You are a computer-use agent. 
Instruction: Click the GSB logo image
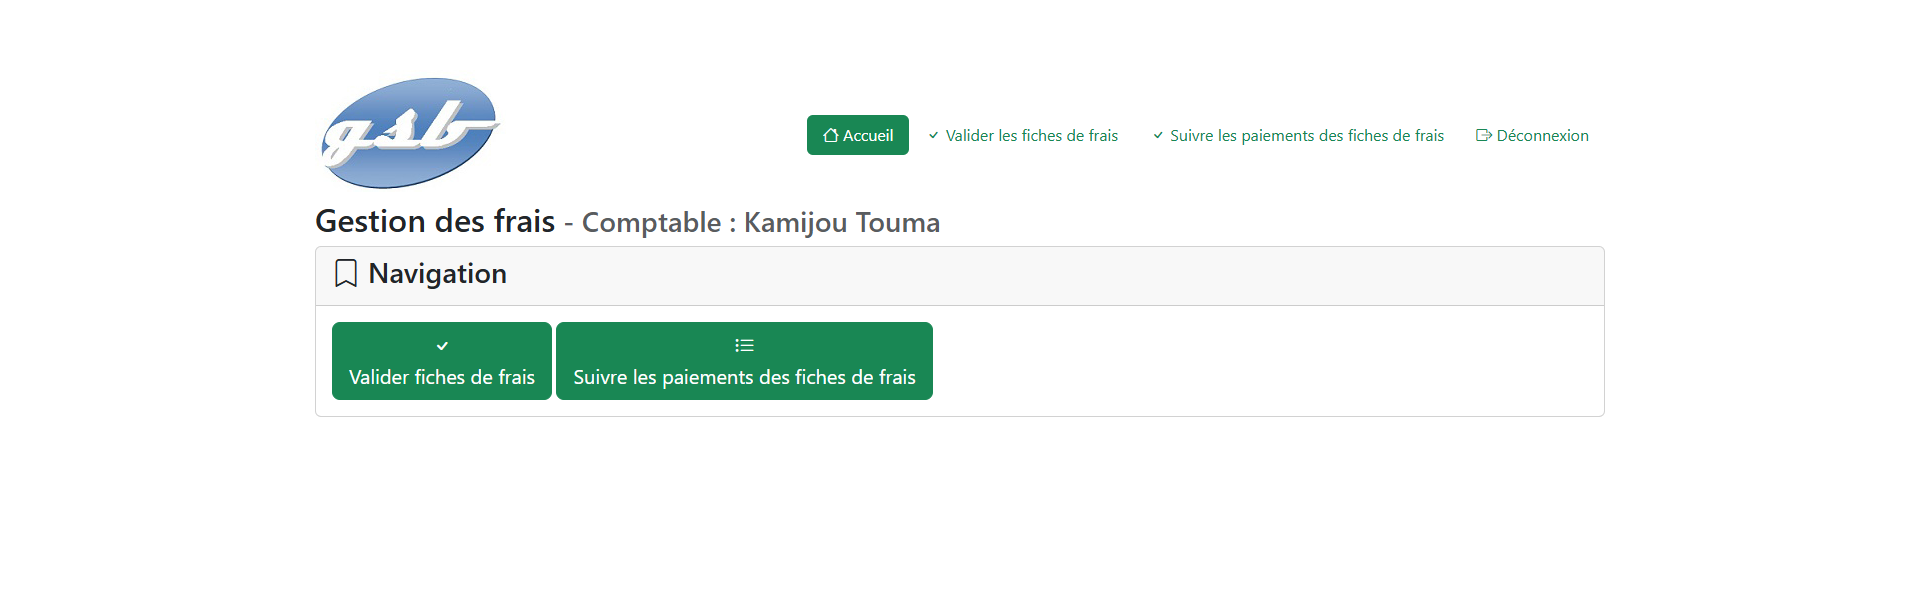(409, 133)
